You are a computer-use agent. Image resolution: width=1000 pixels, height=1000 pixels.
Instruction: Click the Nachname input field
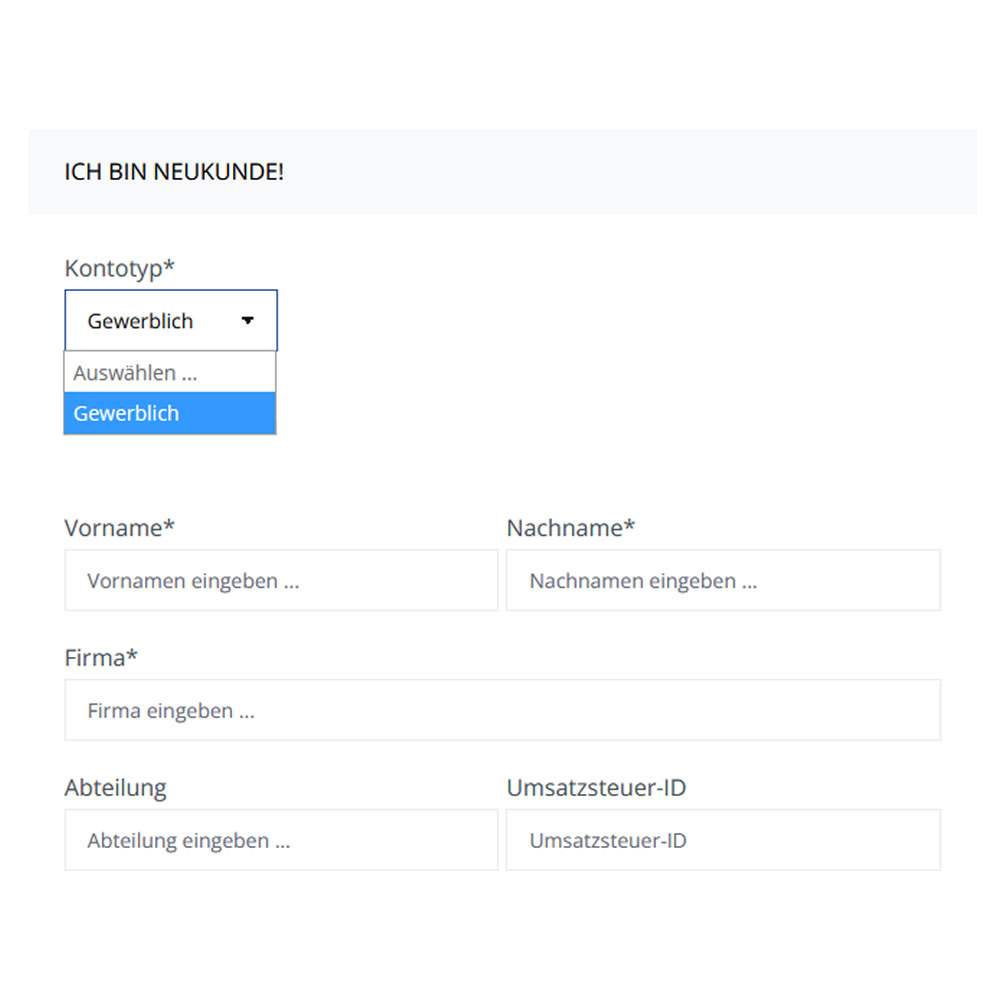[x=722, y=580]
